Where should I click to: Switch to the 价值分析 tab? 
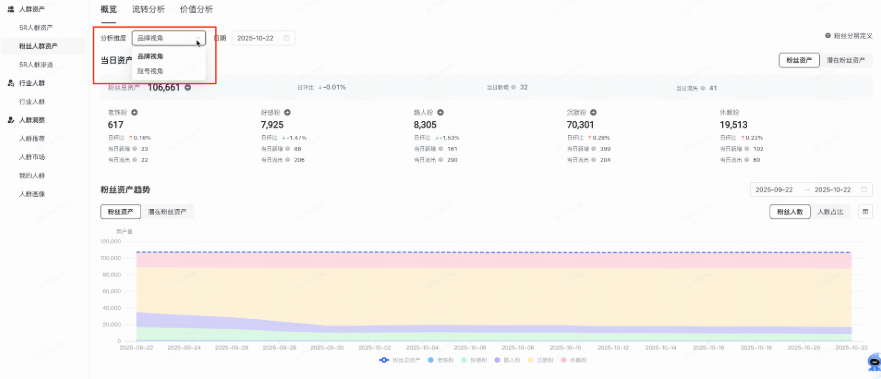tap(197, 9)
